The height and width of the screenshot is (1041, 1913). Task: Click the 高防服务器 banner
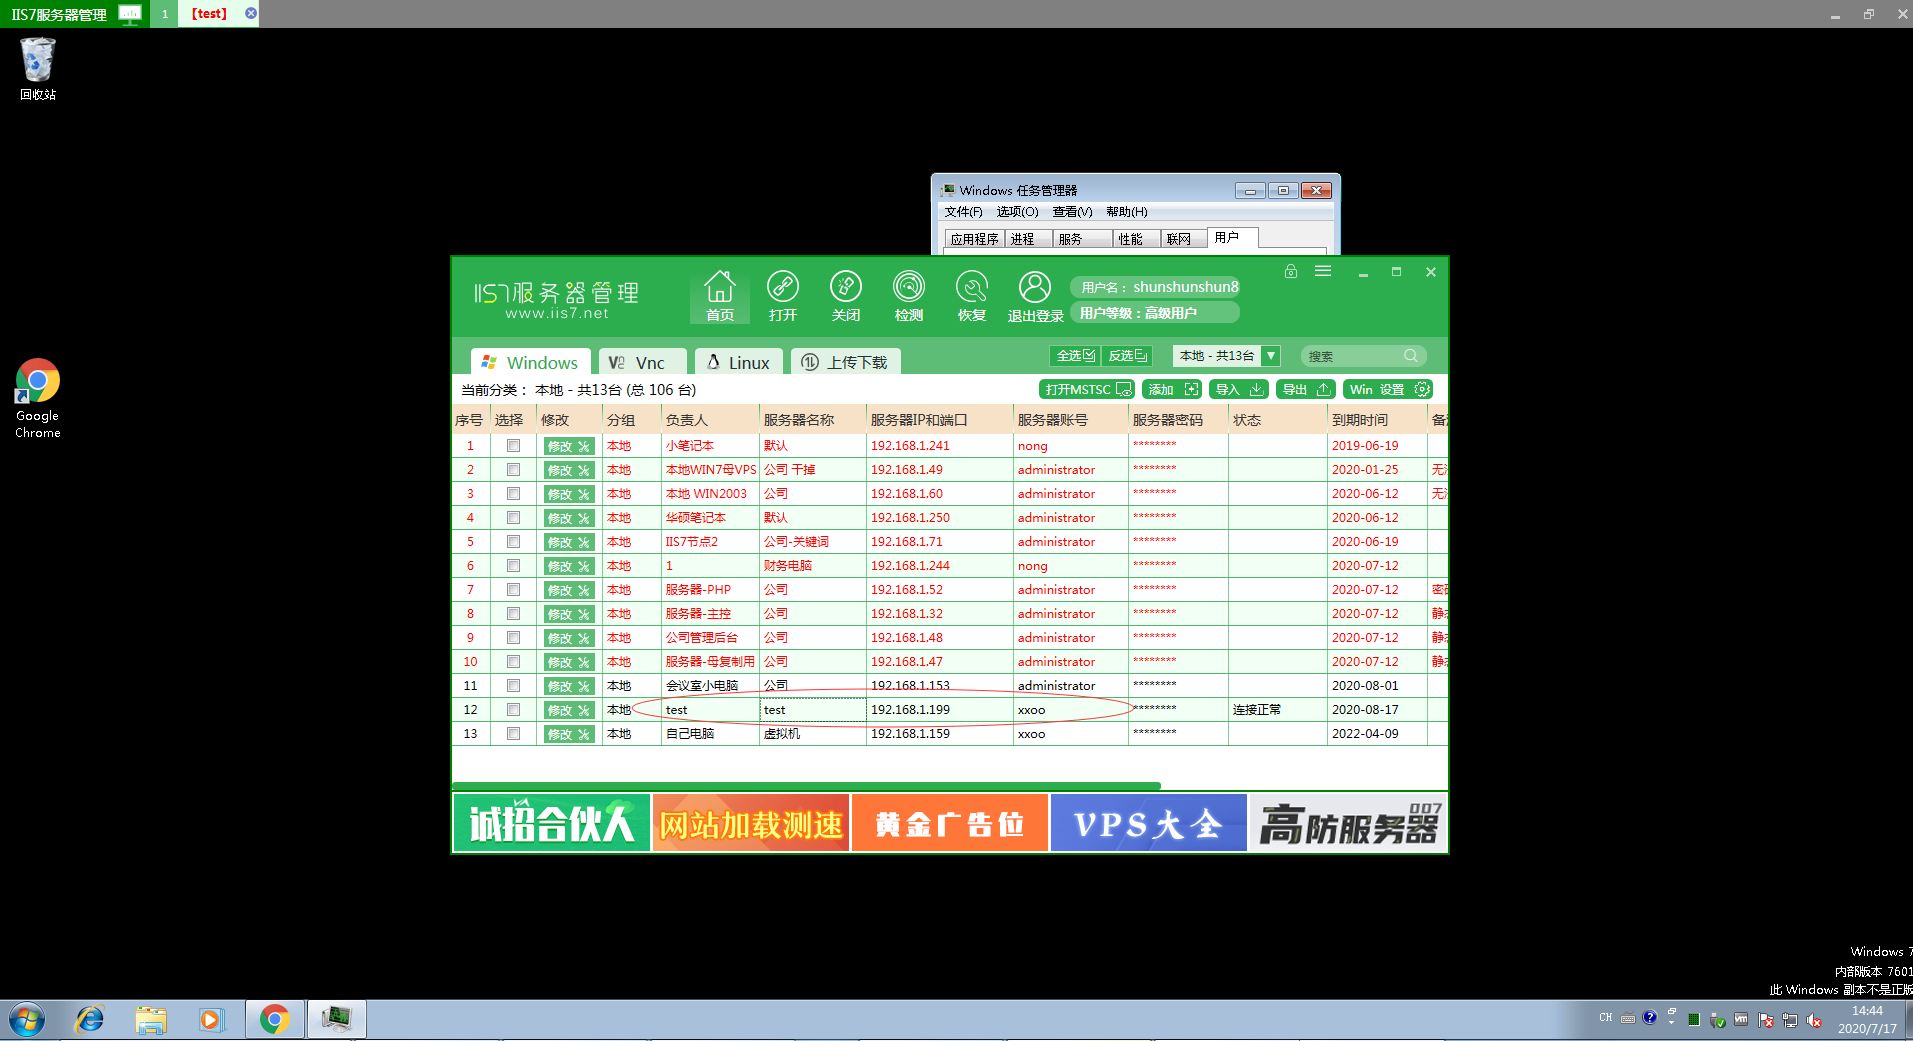click(1348, 823)
